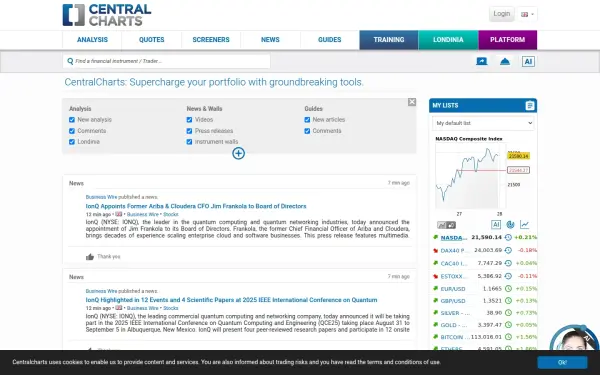Click the bell-shaped alerts icon

pos(505,61)
